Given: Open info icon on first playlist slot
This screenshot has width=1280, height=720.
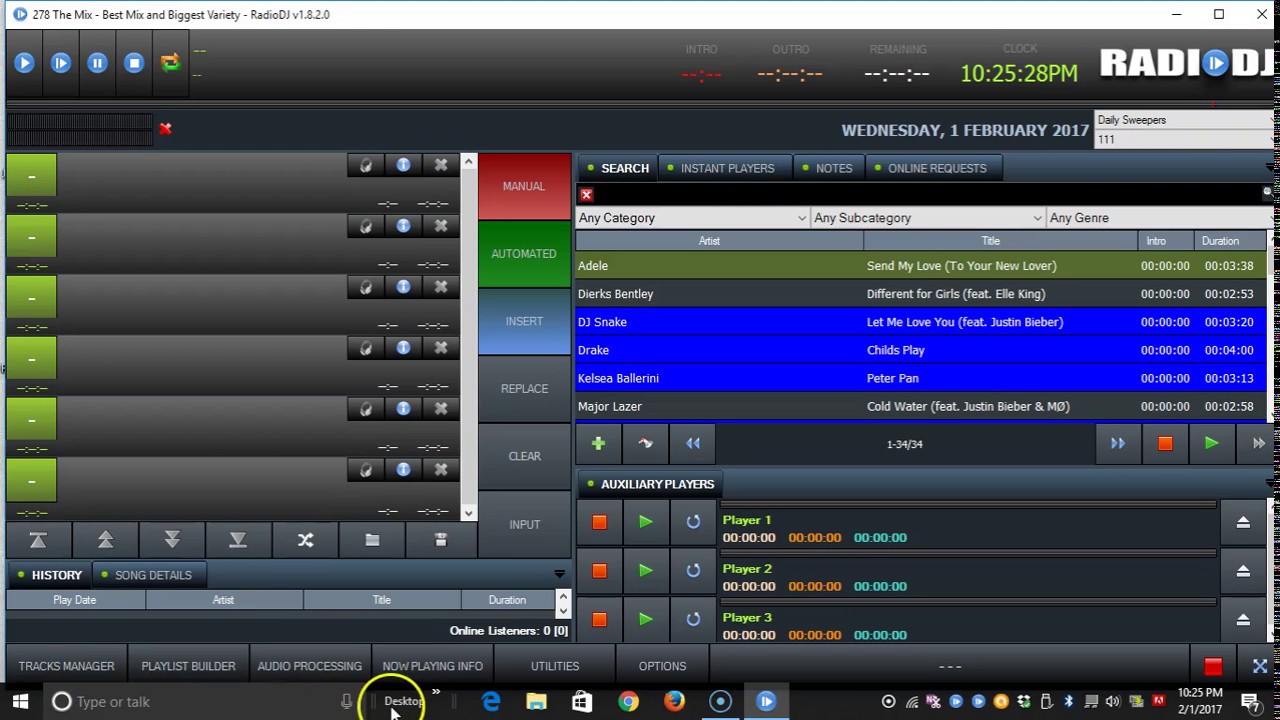Looking at the screenshot, I should (x=403, y=165).
